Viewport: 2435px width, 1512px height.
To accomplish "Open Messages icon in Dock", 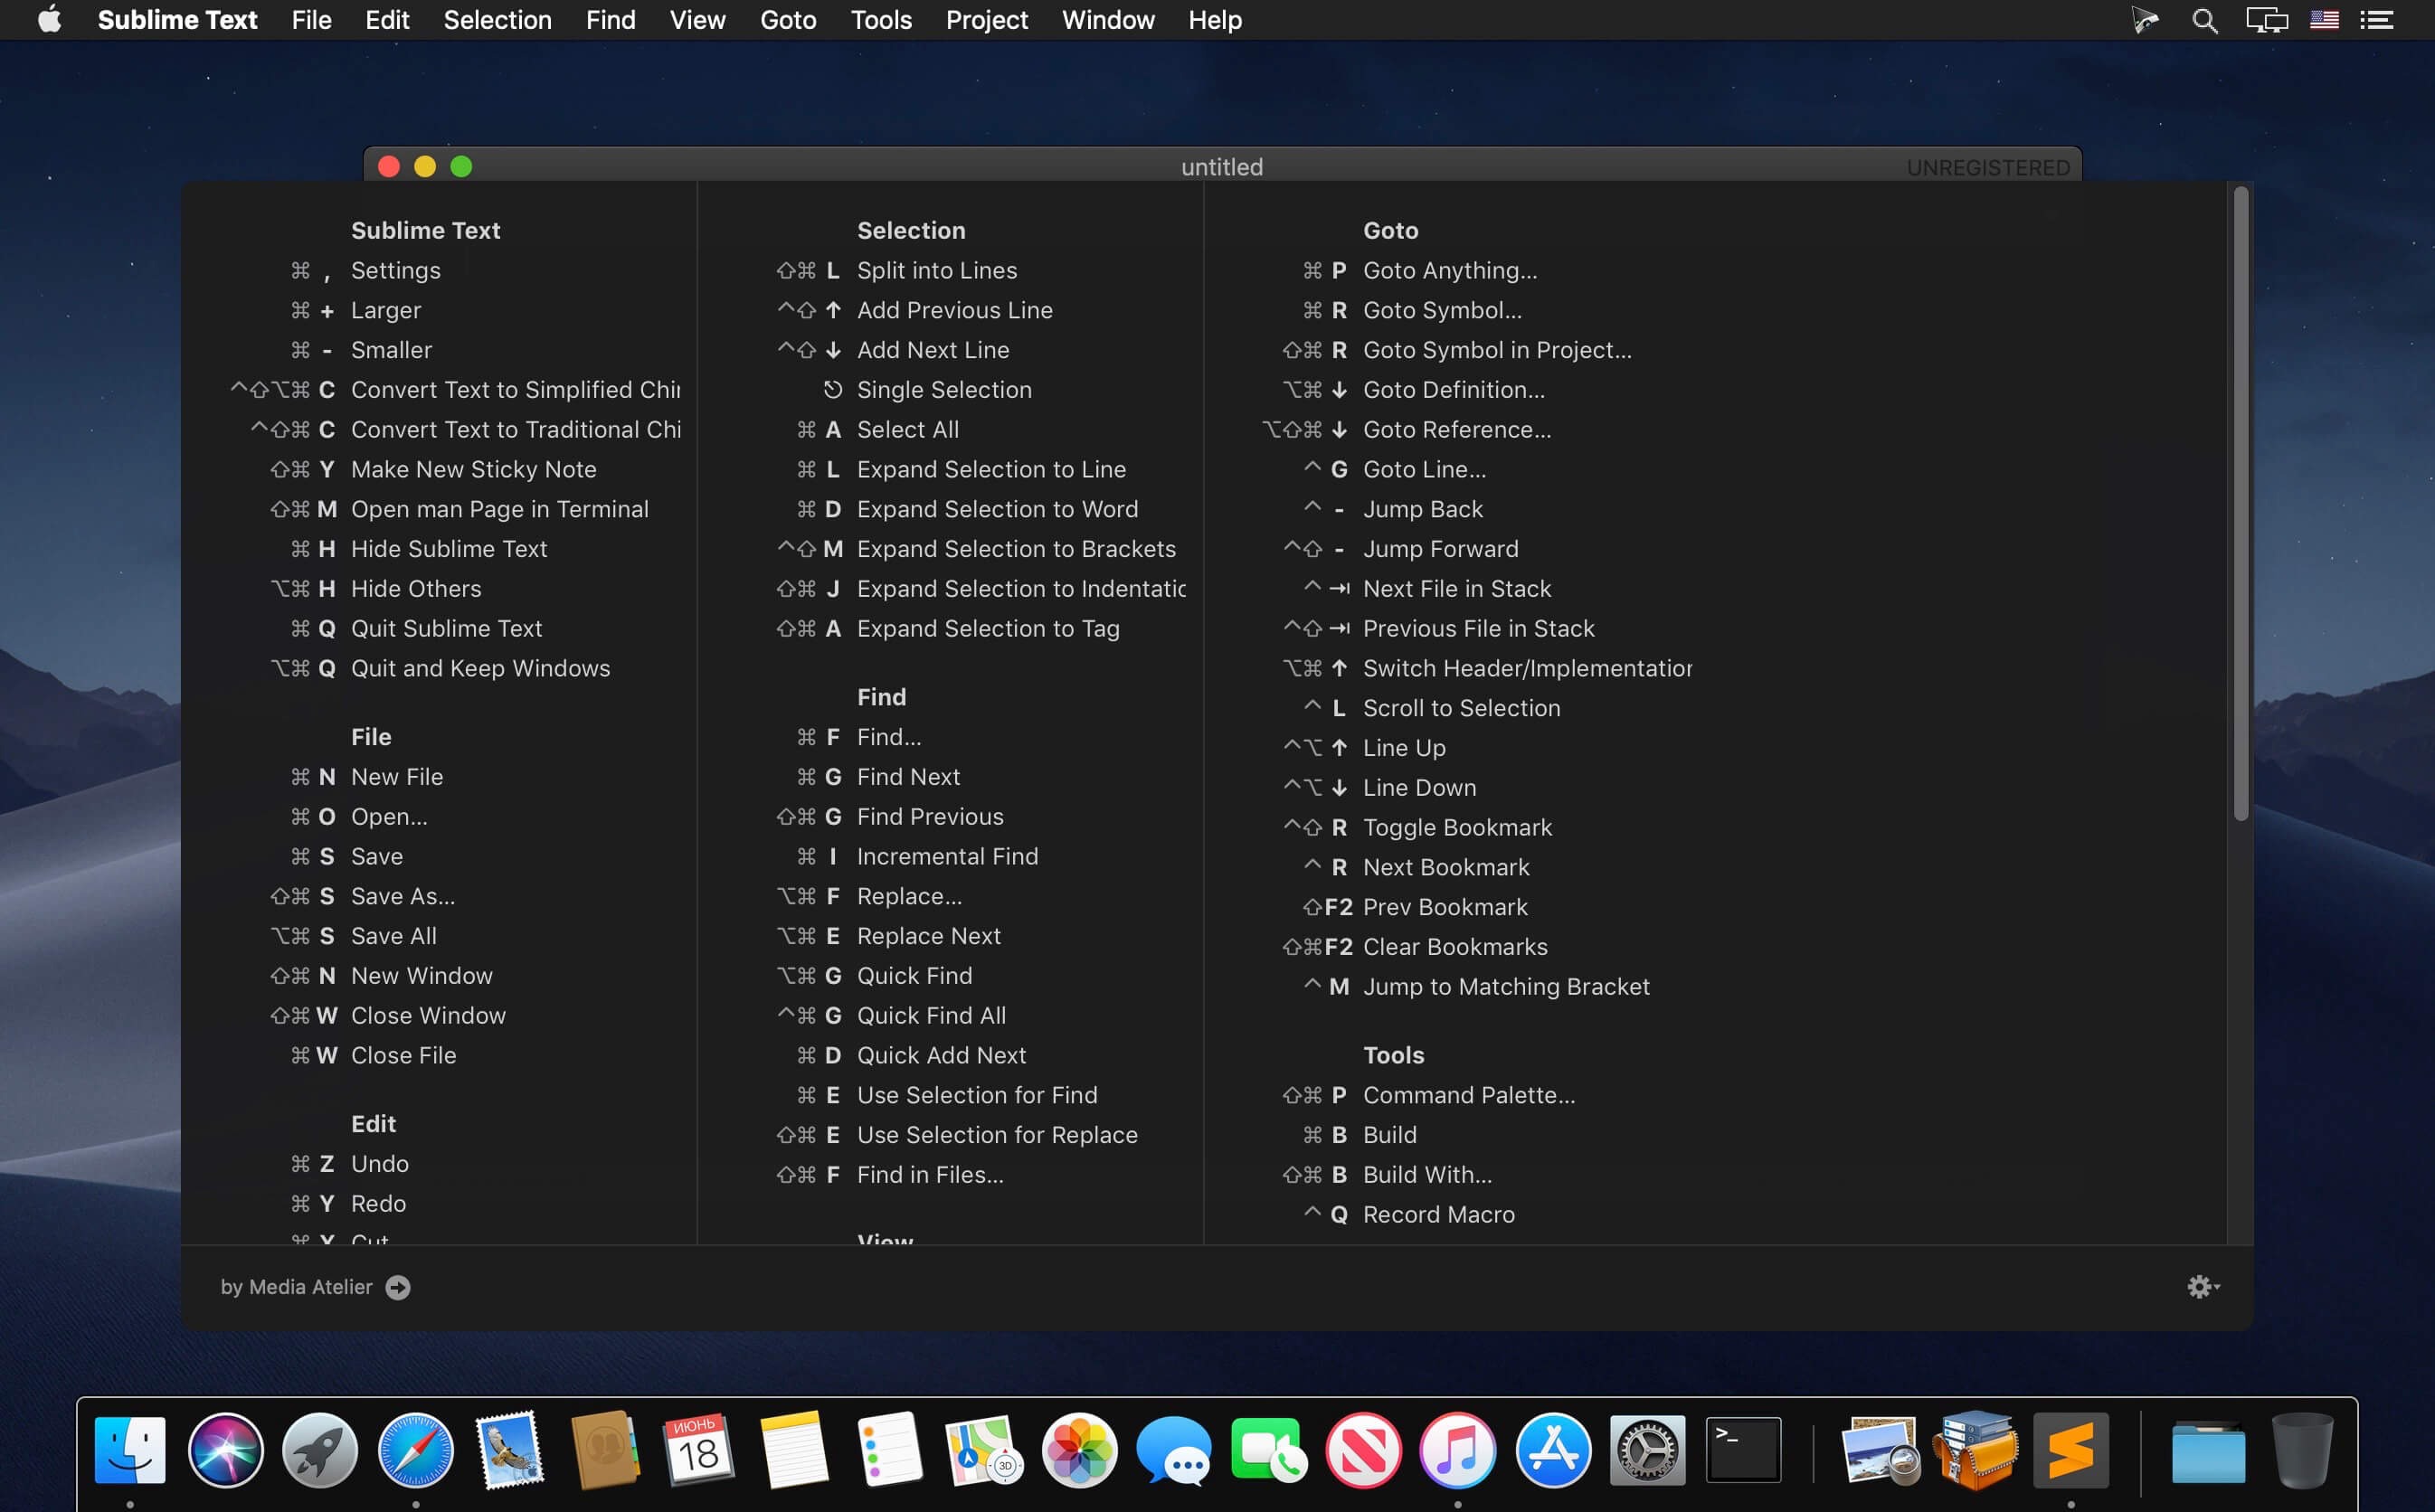I will click(1174, 1450).
